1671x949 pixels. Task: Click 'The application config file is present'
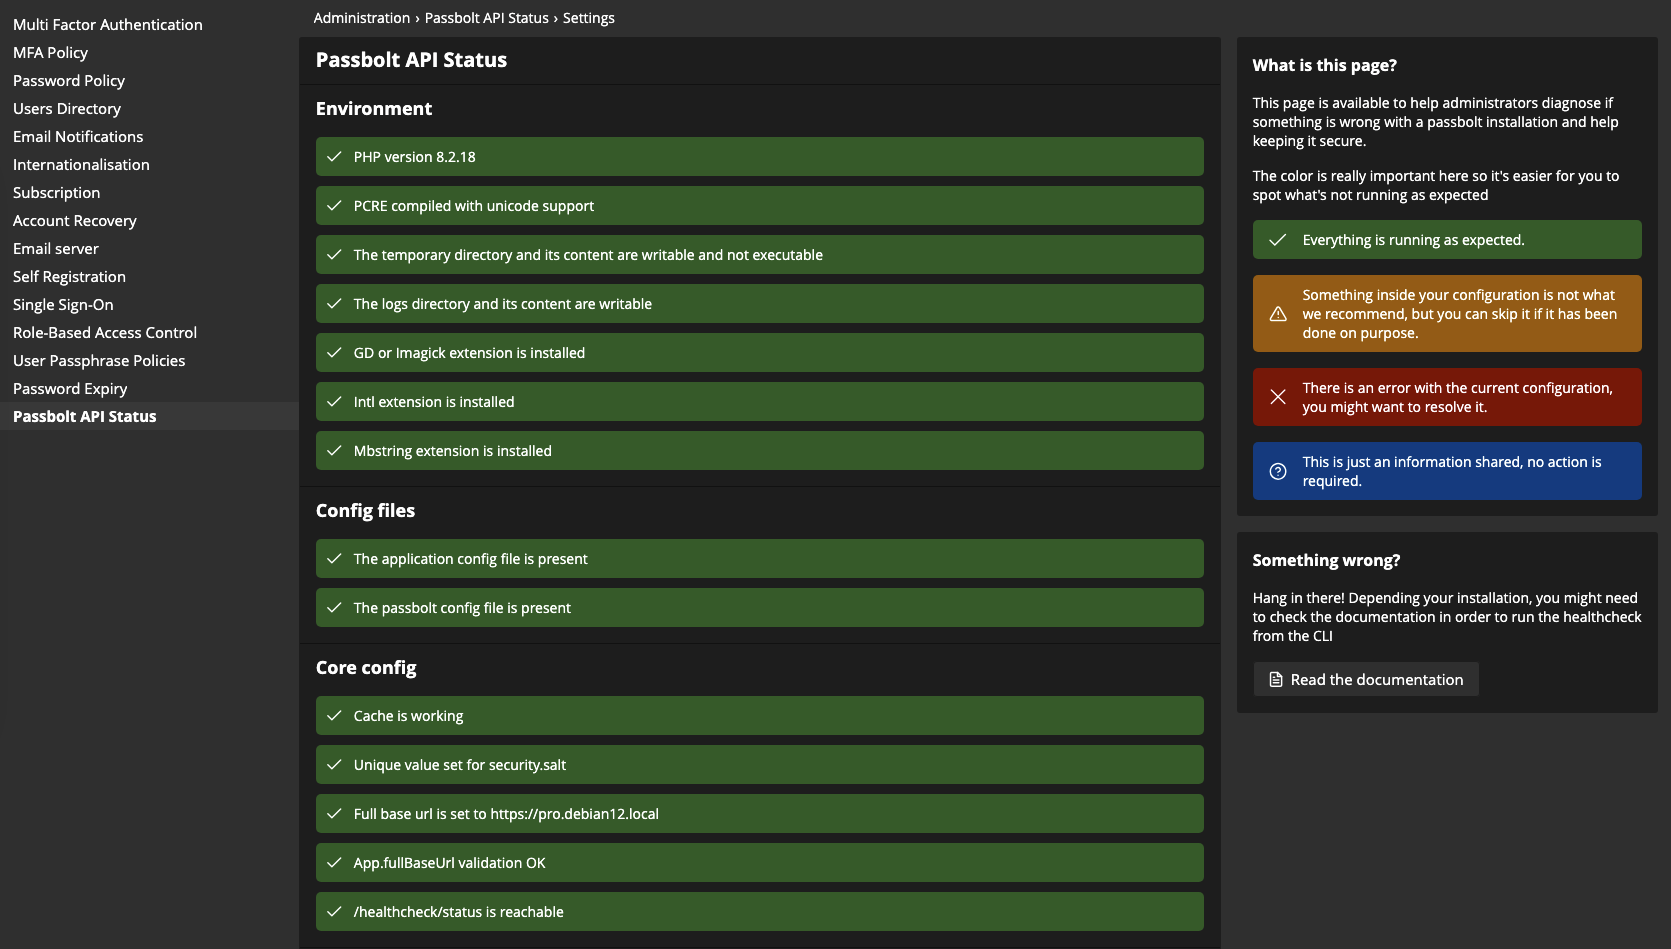(471, 559)
